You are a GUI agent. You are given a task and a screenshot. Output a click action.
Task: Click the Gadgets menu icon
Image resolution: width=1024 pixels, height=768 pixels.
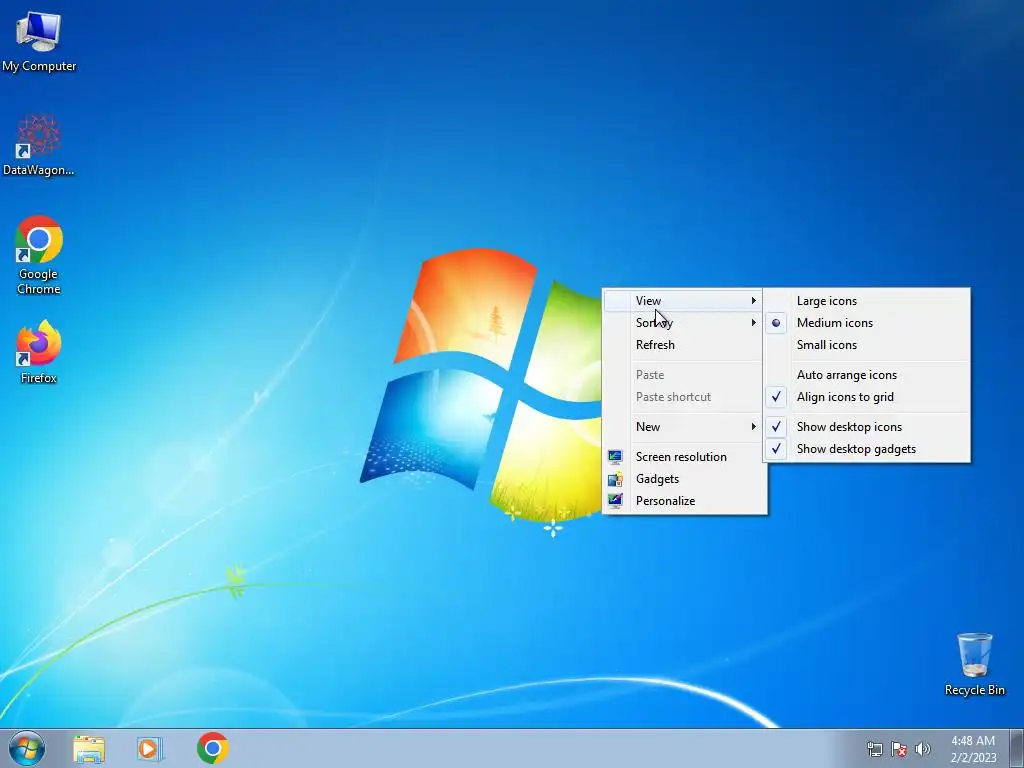tap(615, 479)
